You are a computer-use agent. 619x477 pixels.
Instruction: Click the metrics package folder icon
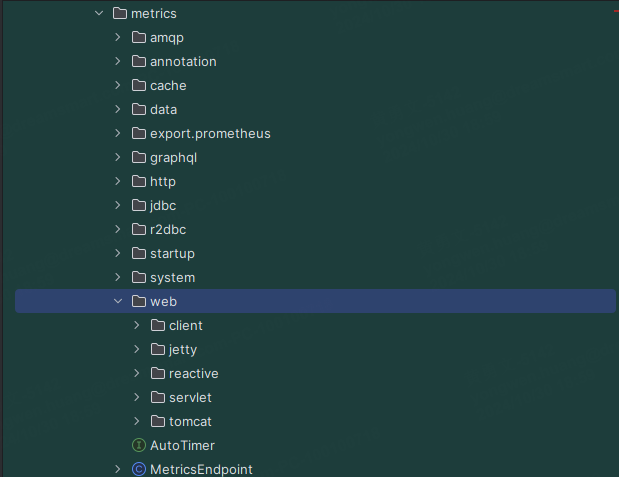[120, 13]
